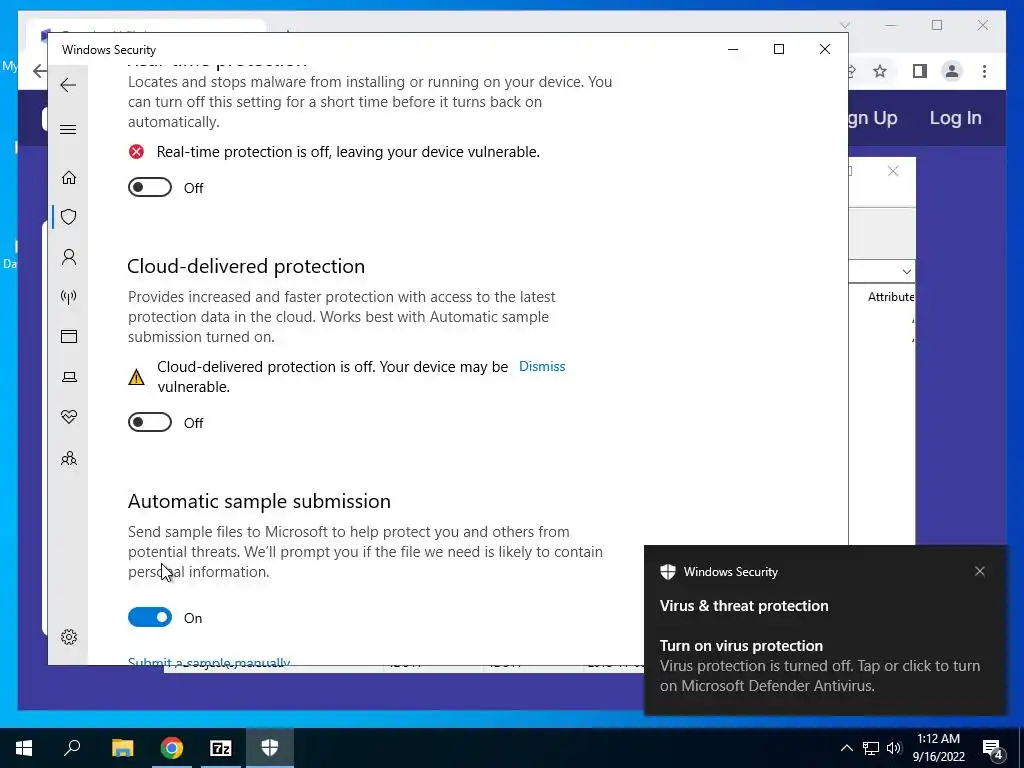Expand the dropdown in background window

[x=906, y=272]
